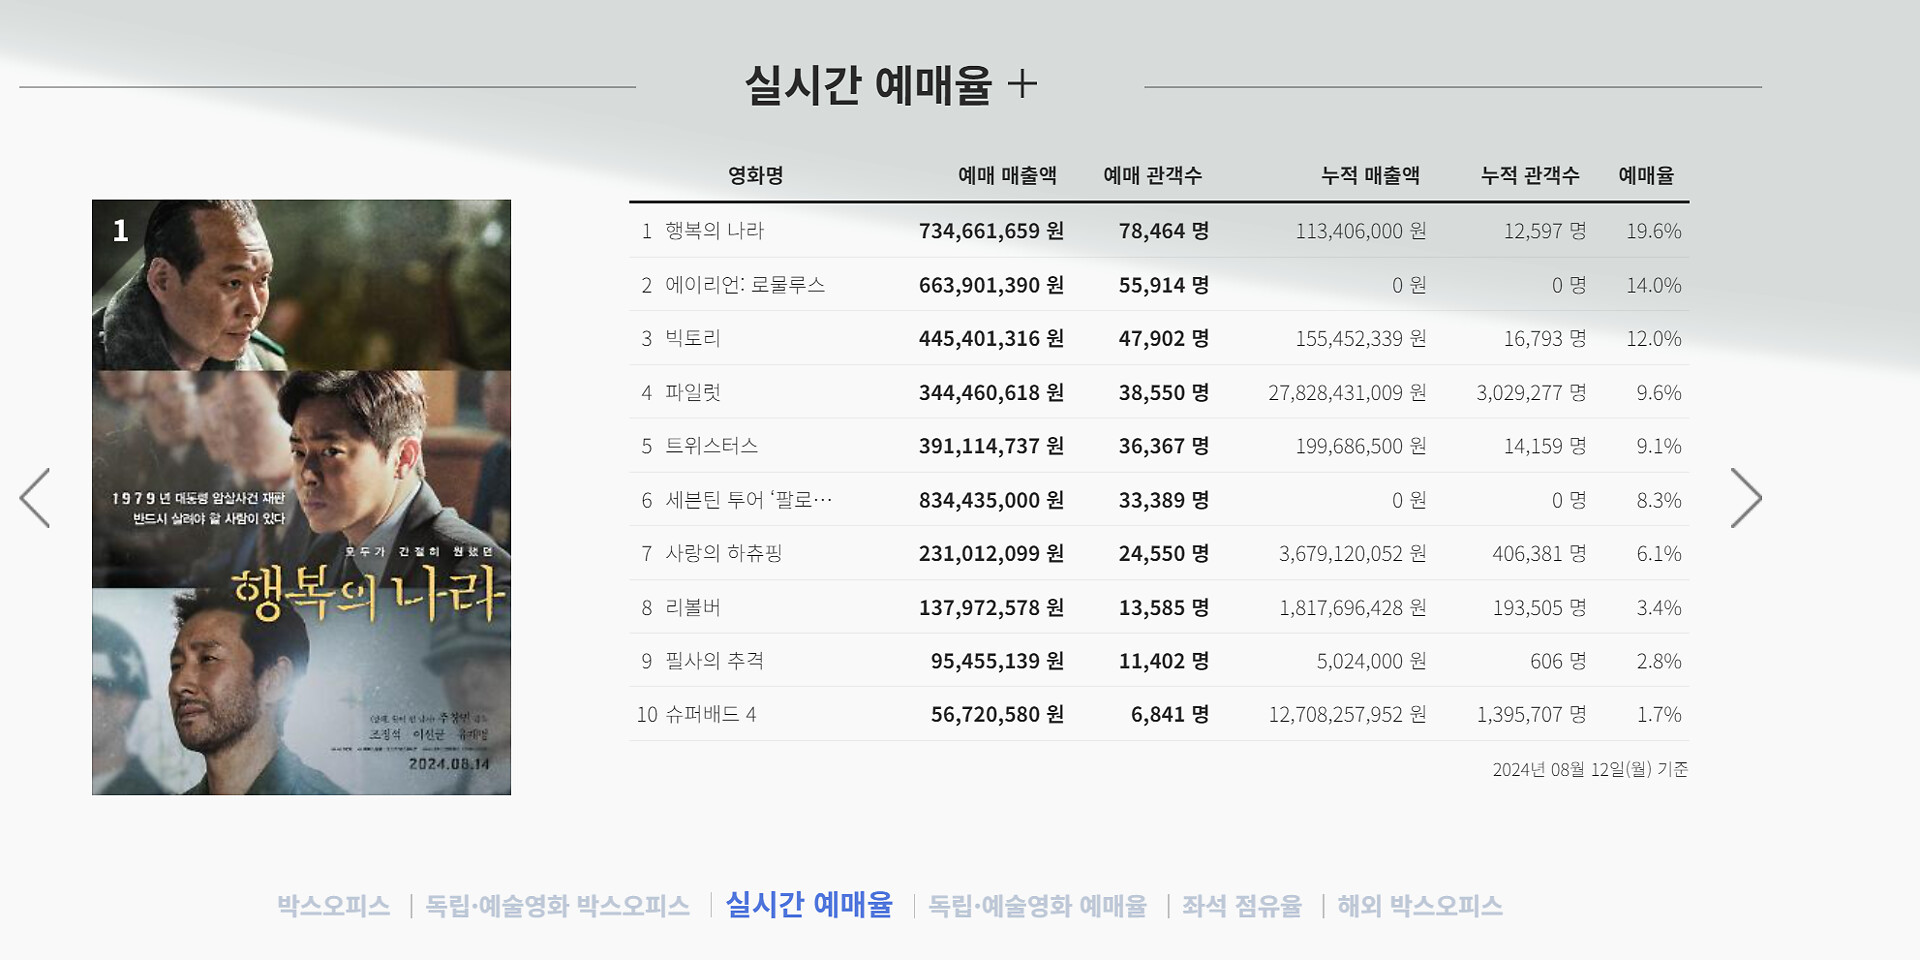Select the 실시간 예매율 tab
This screenshot has height=960, width=1920.
pos(809,905)
